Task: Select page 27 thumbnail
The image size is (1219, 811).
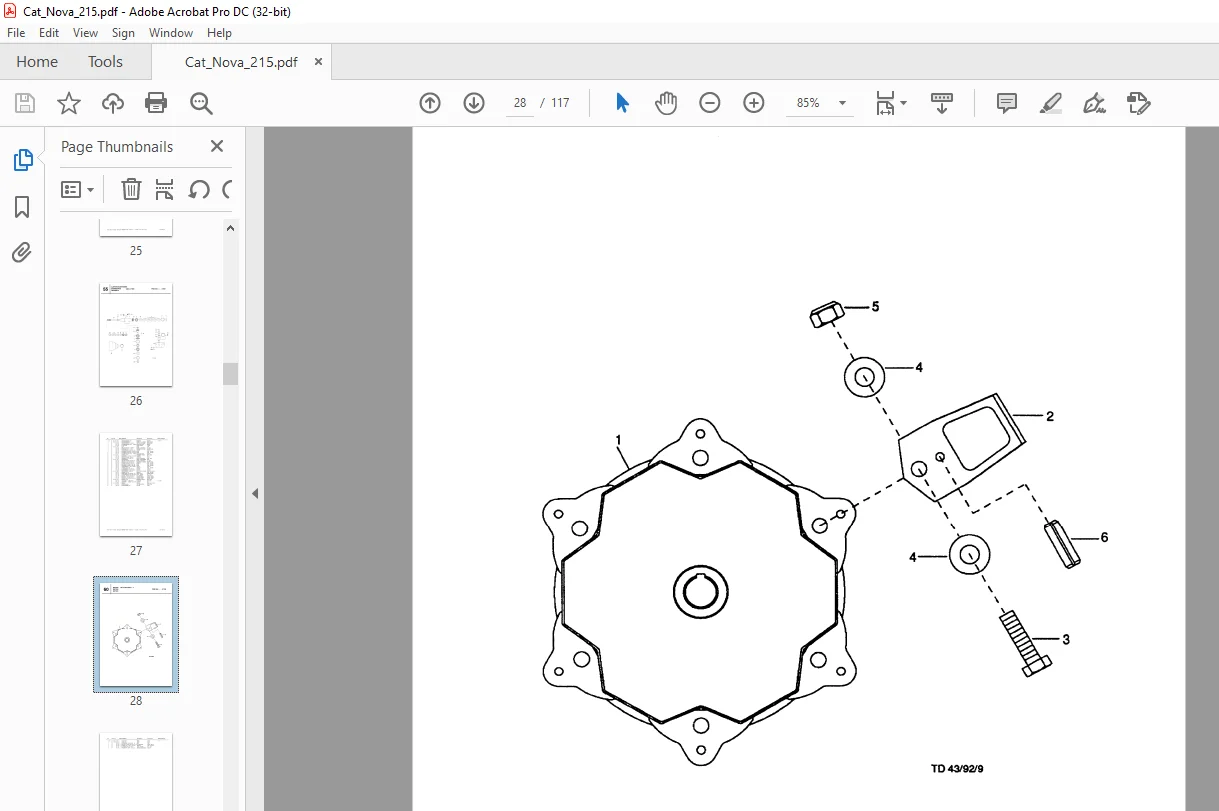Action: coord(136,485)
